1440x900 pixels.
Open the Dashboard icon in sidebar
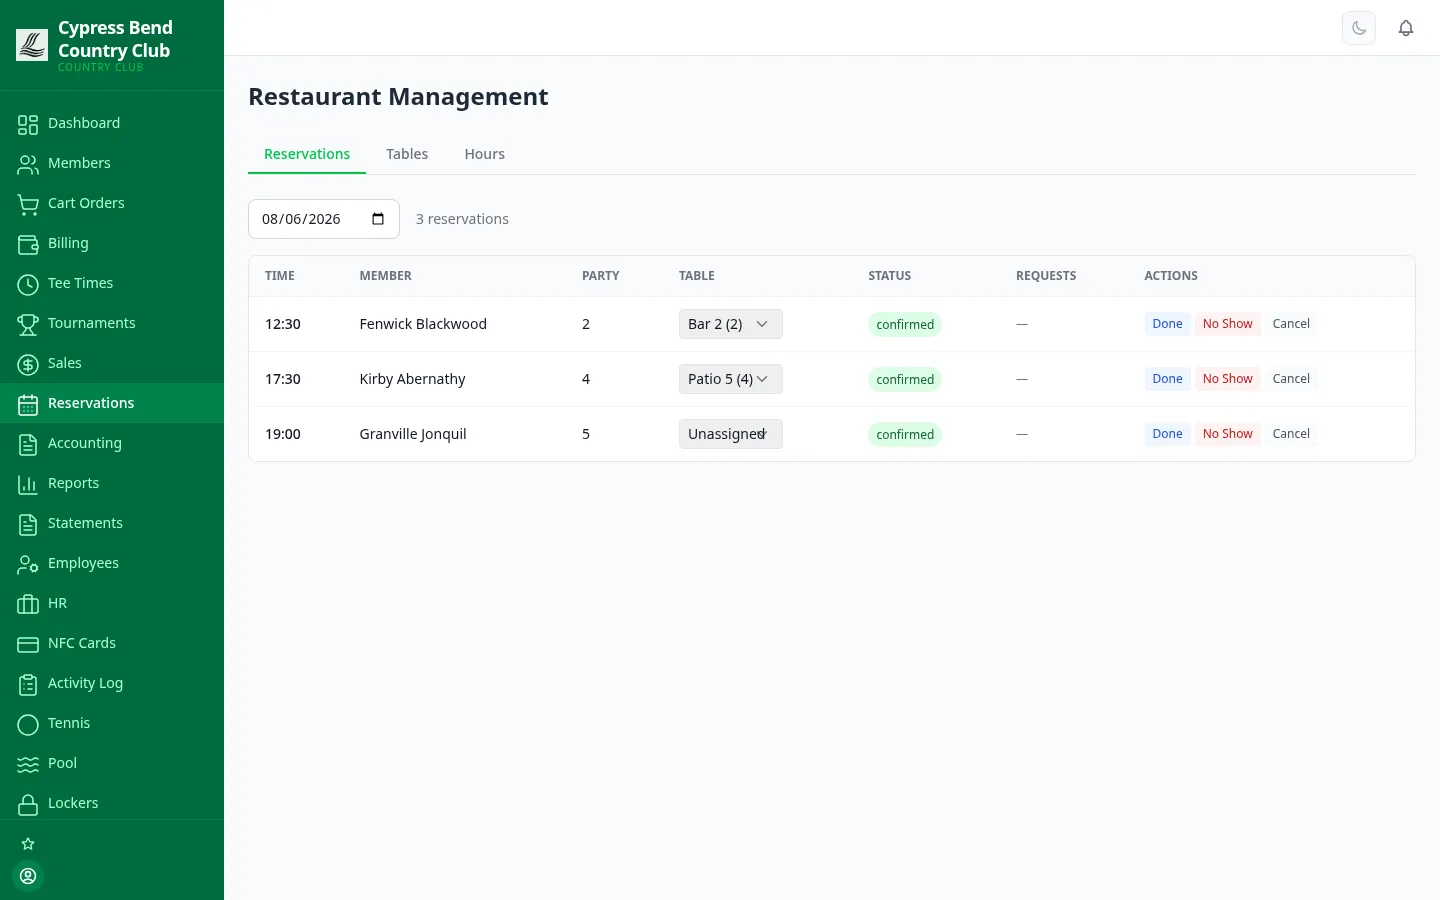pyautogui.click(x=28, y=124)
